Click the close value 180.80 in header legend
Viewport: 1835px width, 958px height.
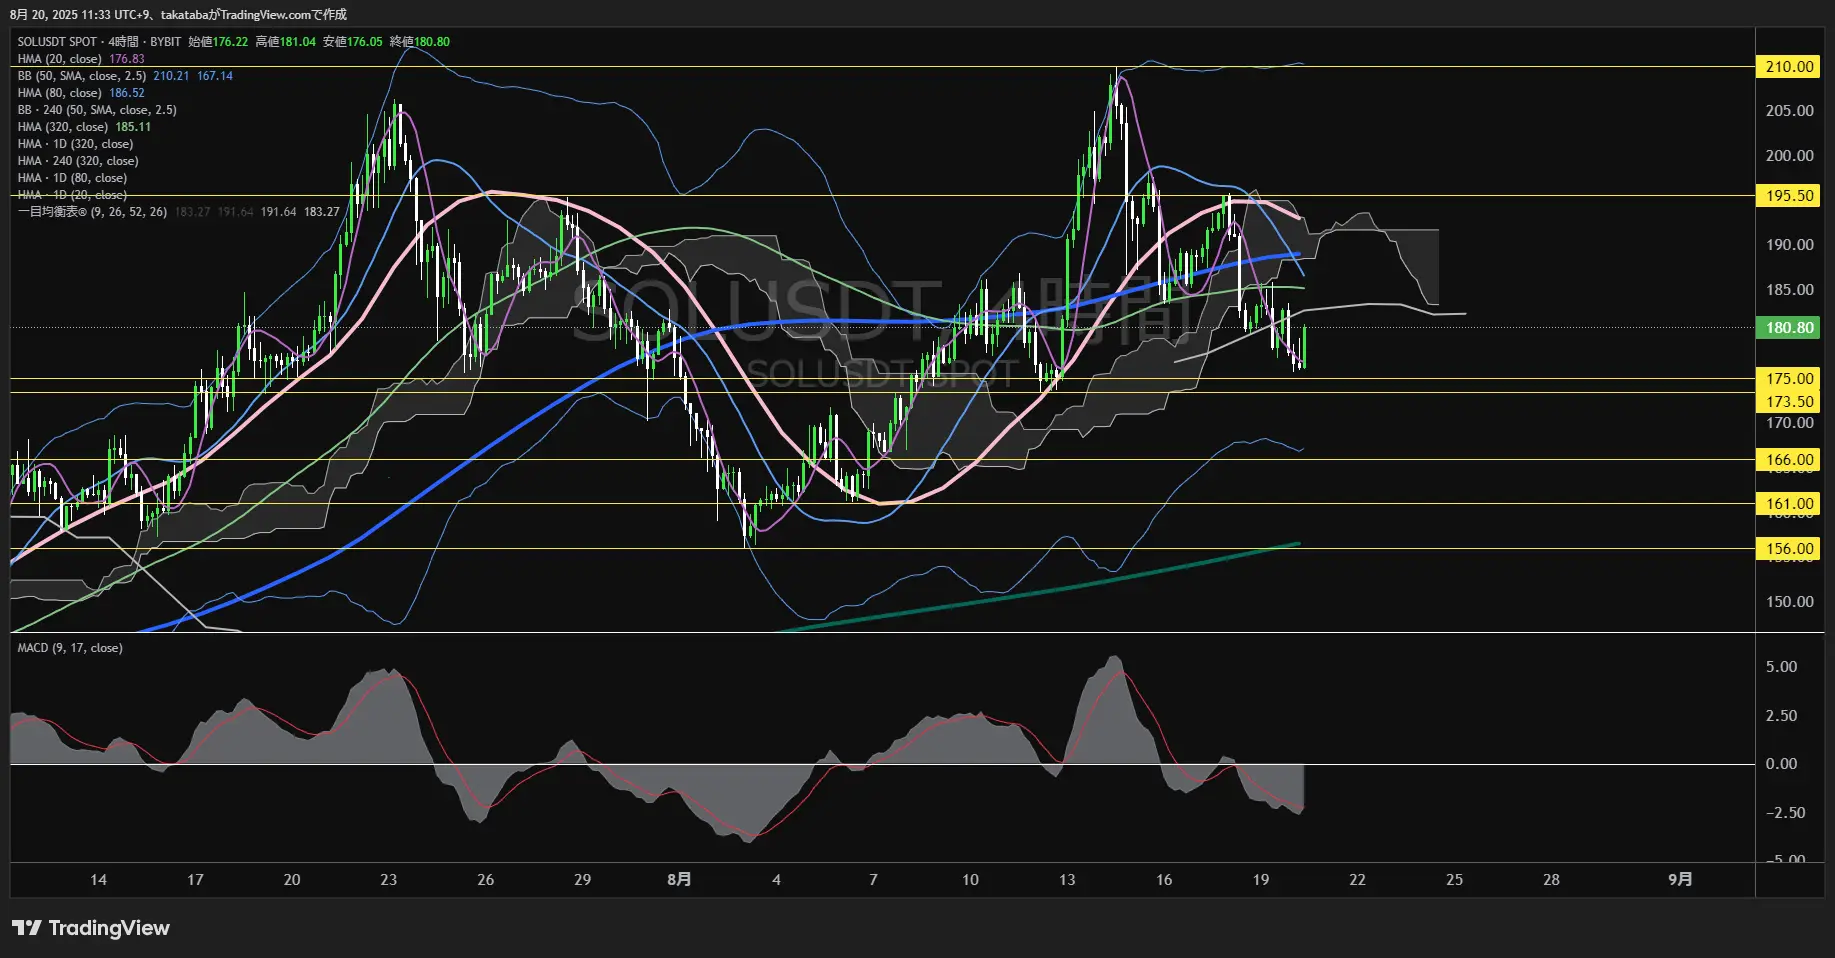[x=432, y=42]
